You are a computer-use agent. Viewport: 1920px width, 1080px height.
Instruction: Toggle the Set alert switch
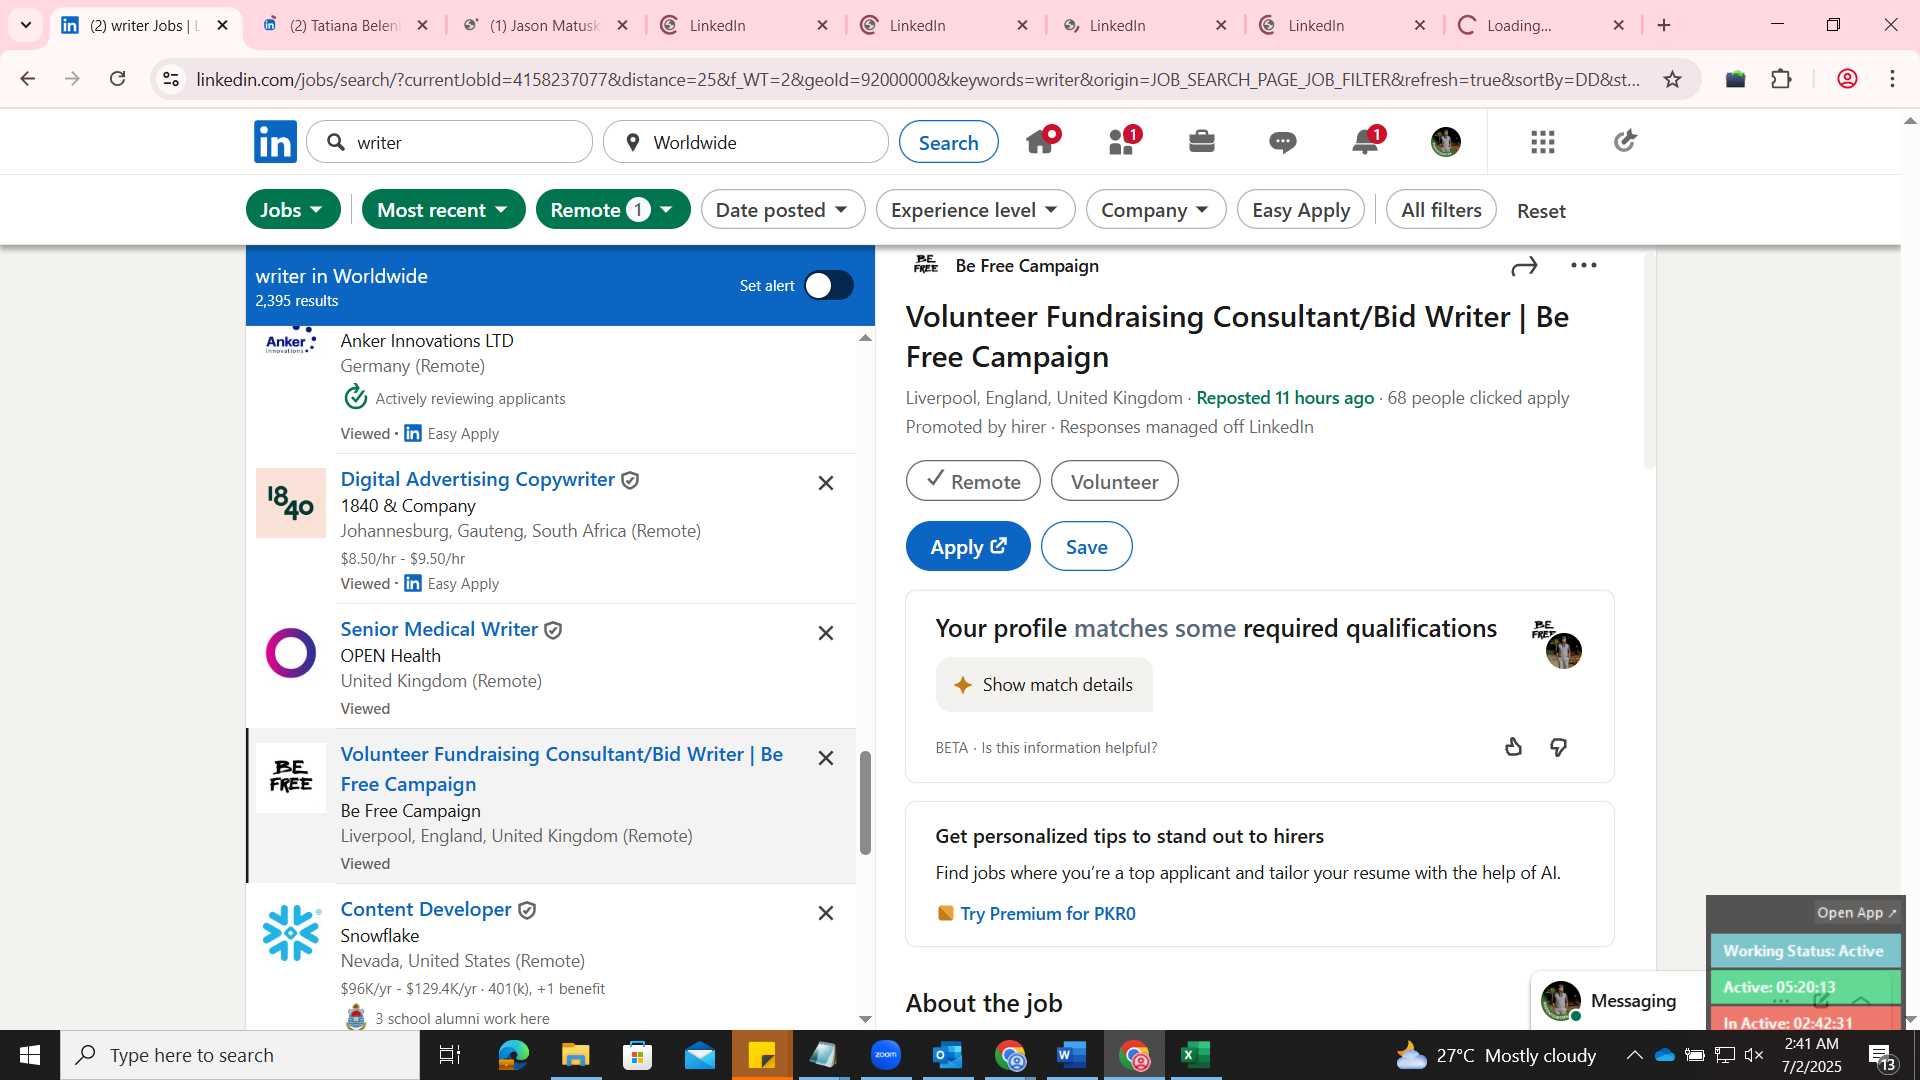(829, 286)
